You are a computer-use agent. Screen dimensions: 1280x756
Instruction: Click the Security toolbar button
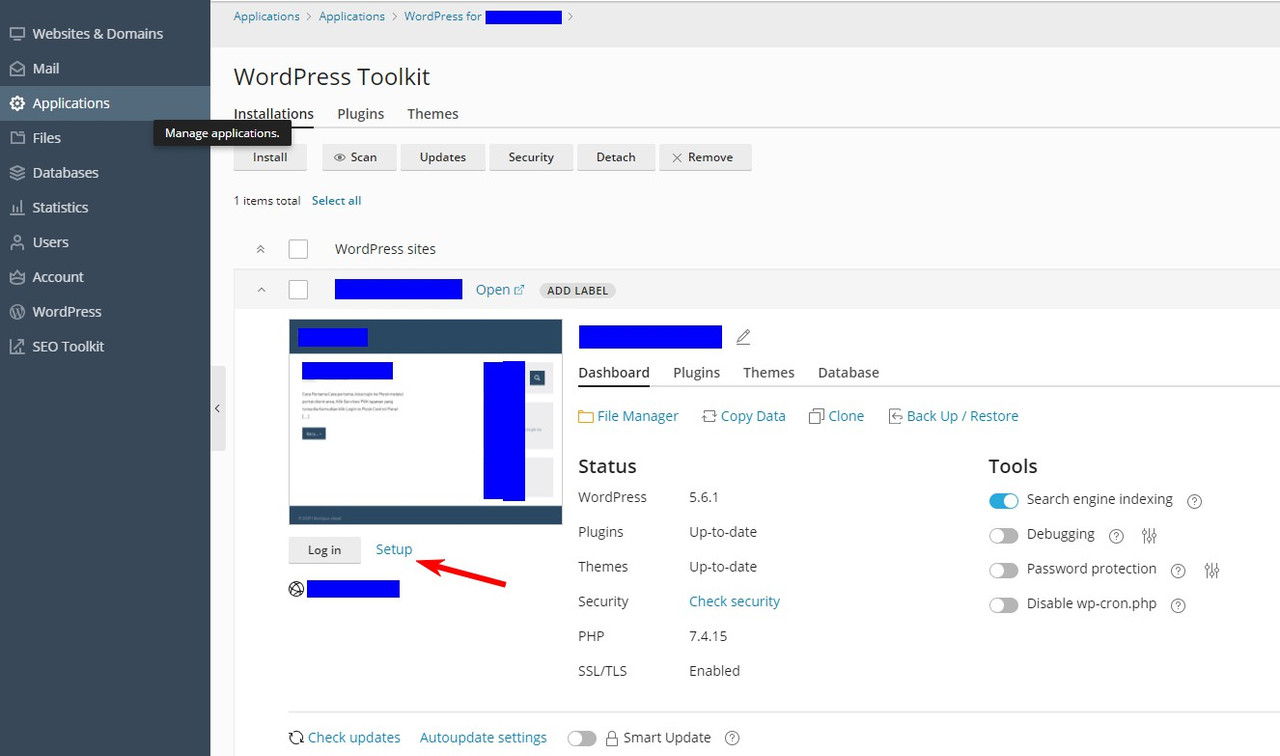pyautogui.click(x=531, y=157)
